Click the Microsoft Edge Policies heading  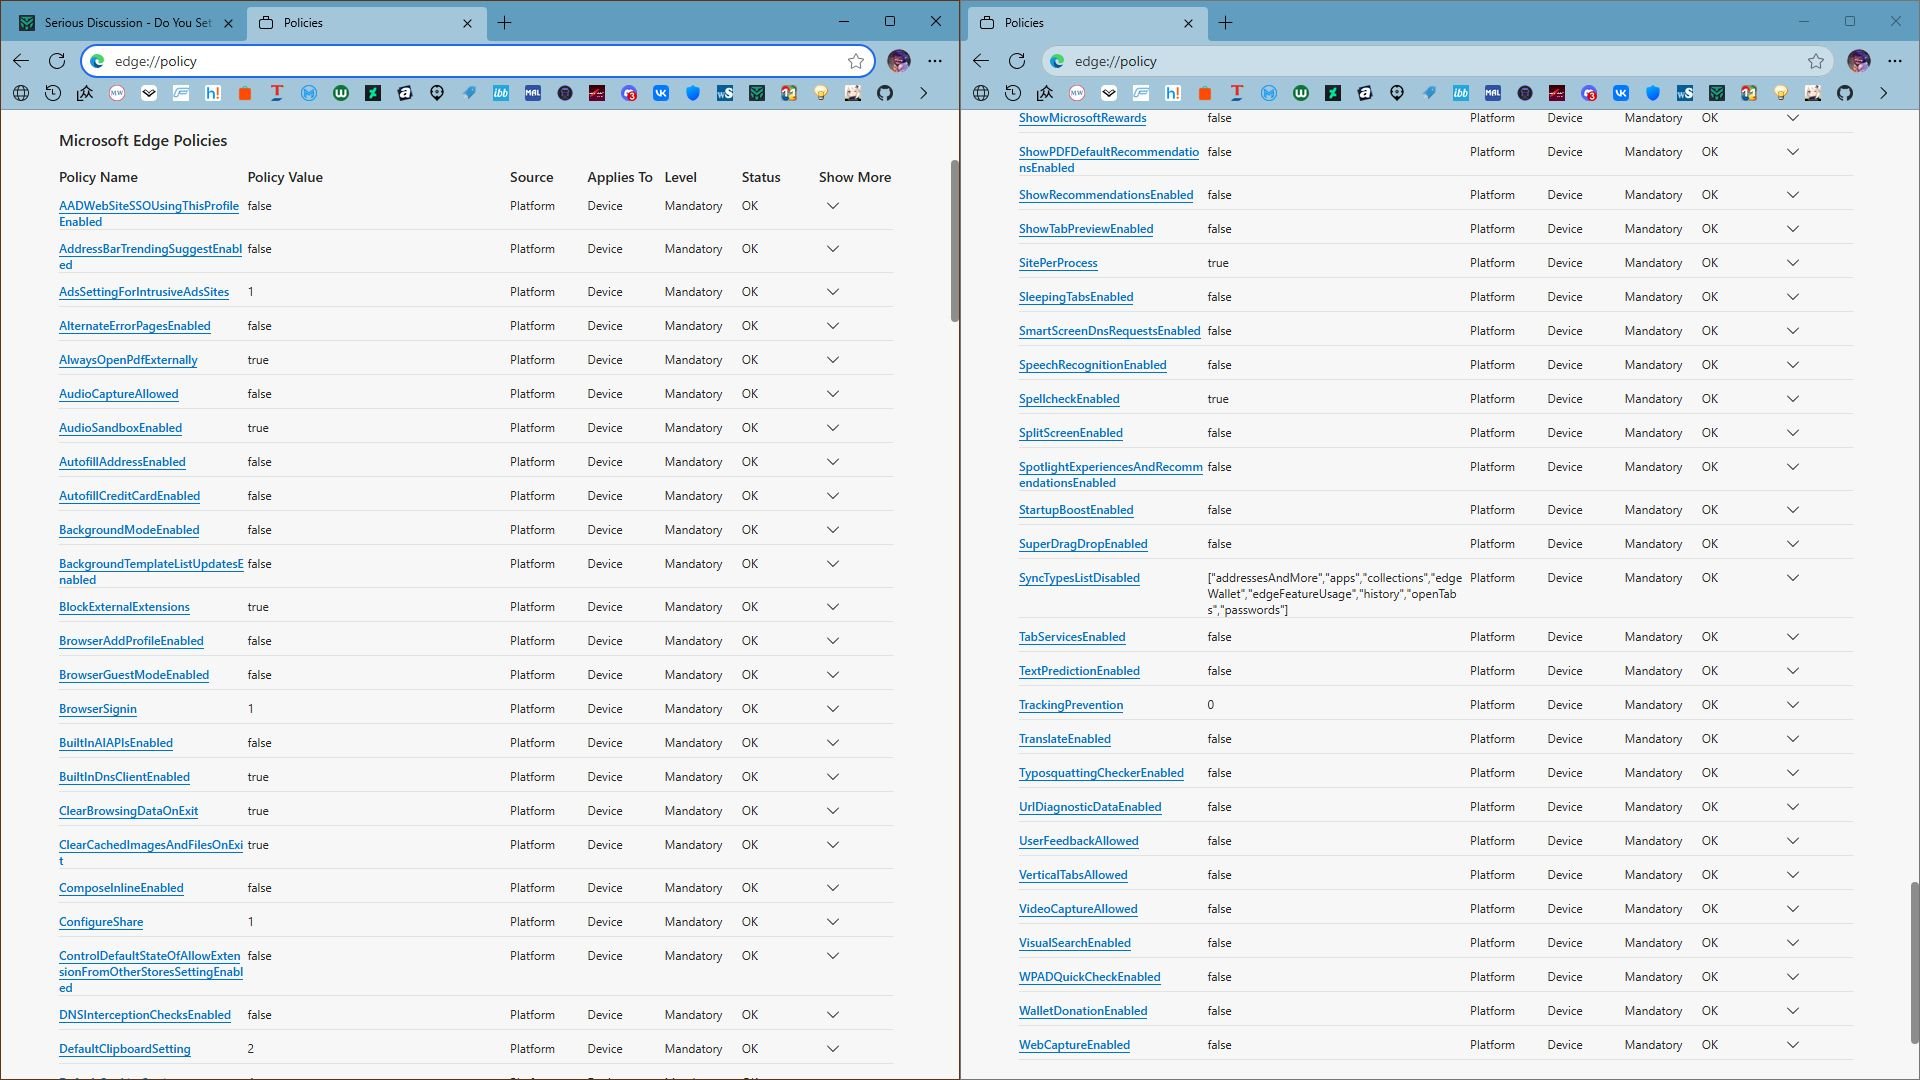pos(143,141)
